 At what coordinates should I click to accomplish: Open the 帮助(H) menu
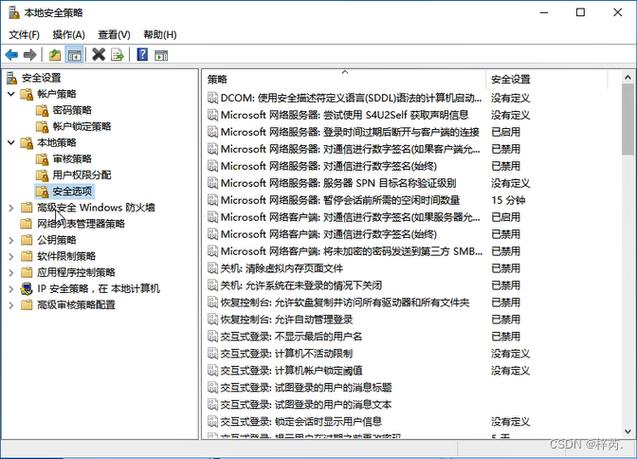(x=160, y=35)
